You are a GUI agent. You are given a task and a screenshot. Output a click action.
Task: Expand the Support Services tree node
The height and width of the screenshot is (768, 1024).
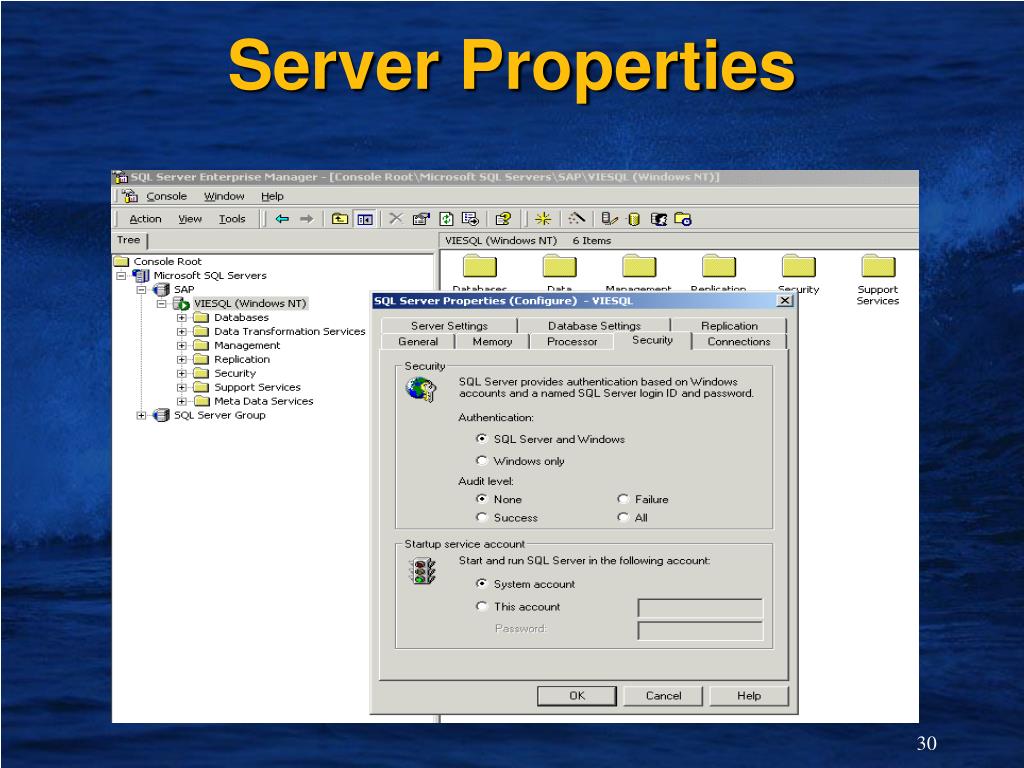pyautogui.click(x=182, y=387)
